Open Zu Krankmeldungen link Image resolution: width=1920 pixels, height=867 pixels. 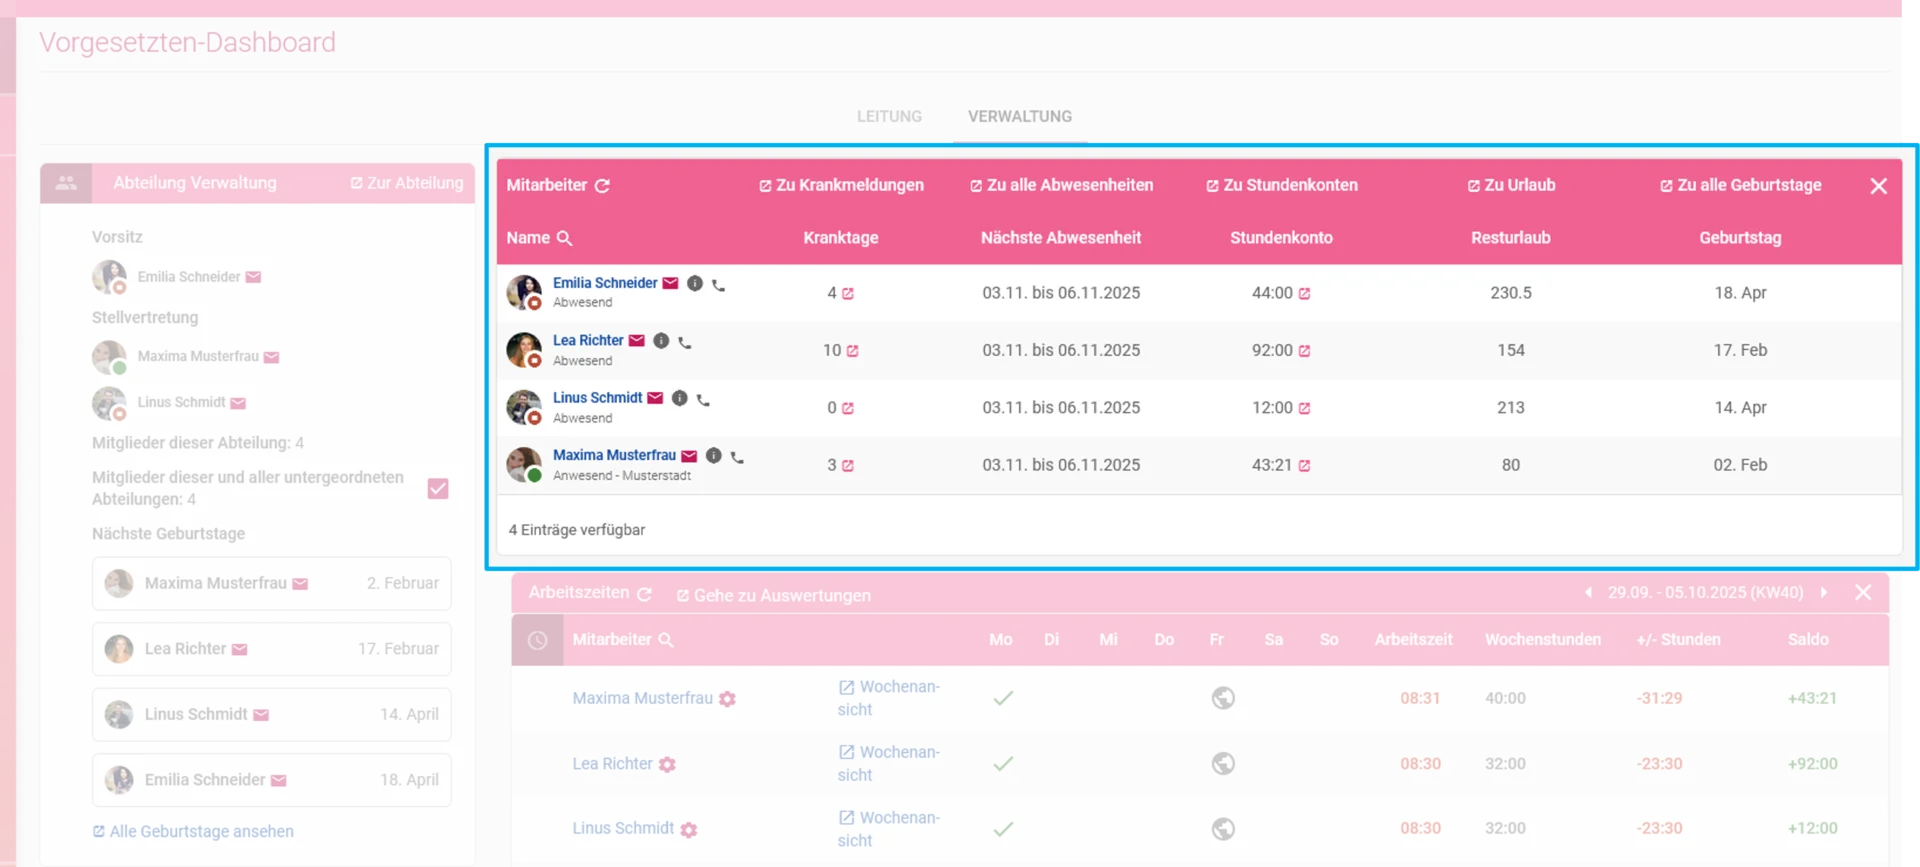841,185
